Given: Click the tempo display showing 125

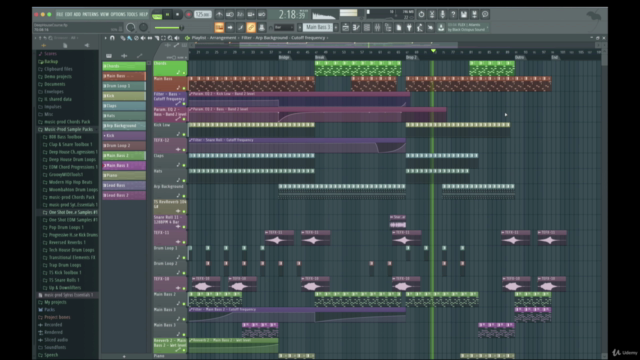Looking at the screenshot, I should coord(202,15).
